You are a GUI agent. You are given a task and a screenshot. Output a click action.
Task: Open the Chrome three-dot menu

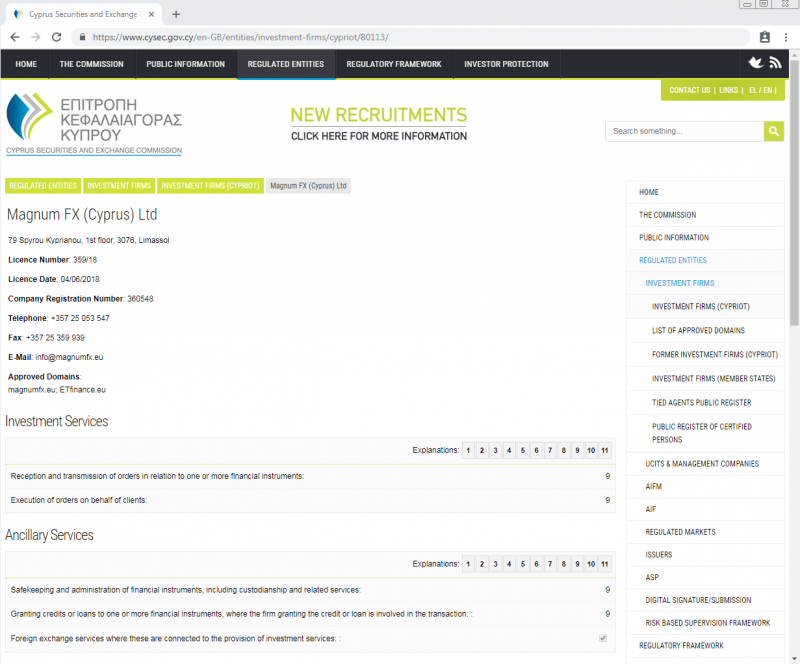click(x=786, y=37)
